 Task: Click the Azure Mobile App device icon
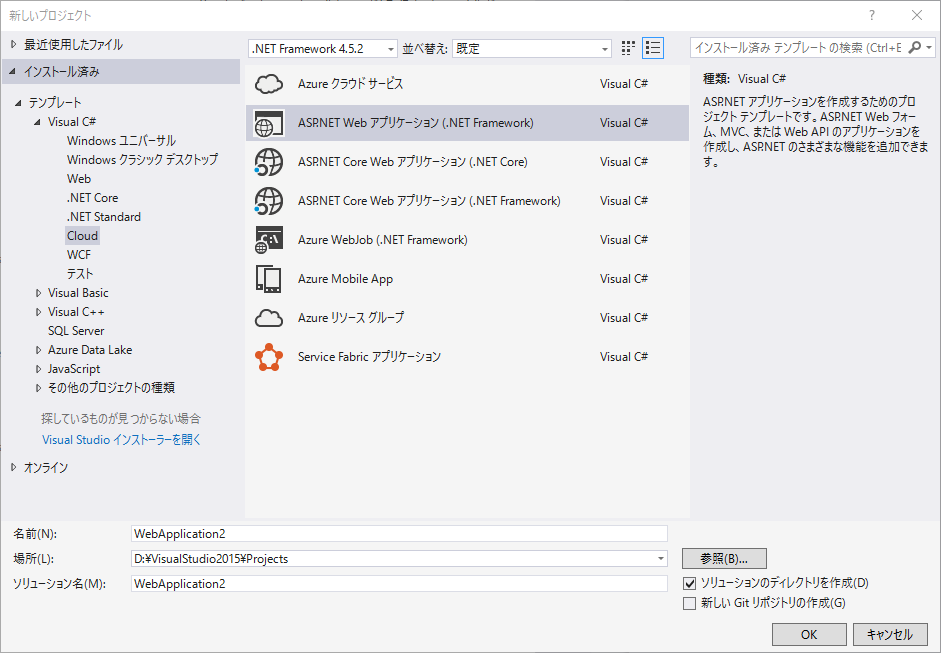click(x=268, y=279)
